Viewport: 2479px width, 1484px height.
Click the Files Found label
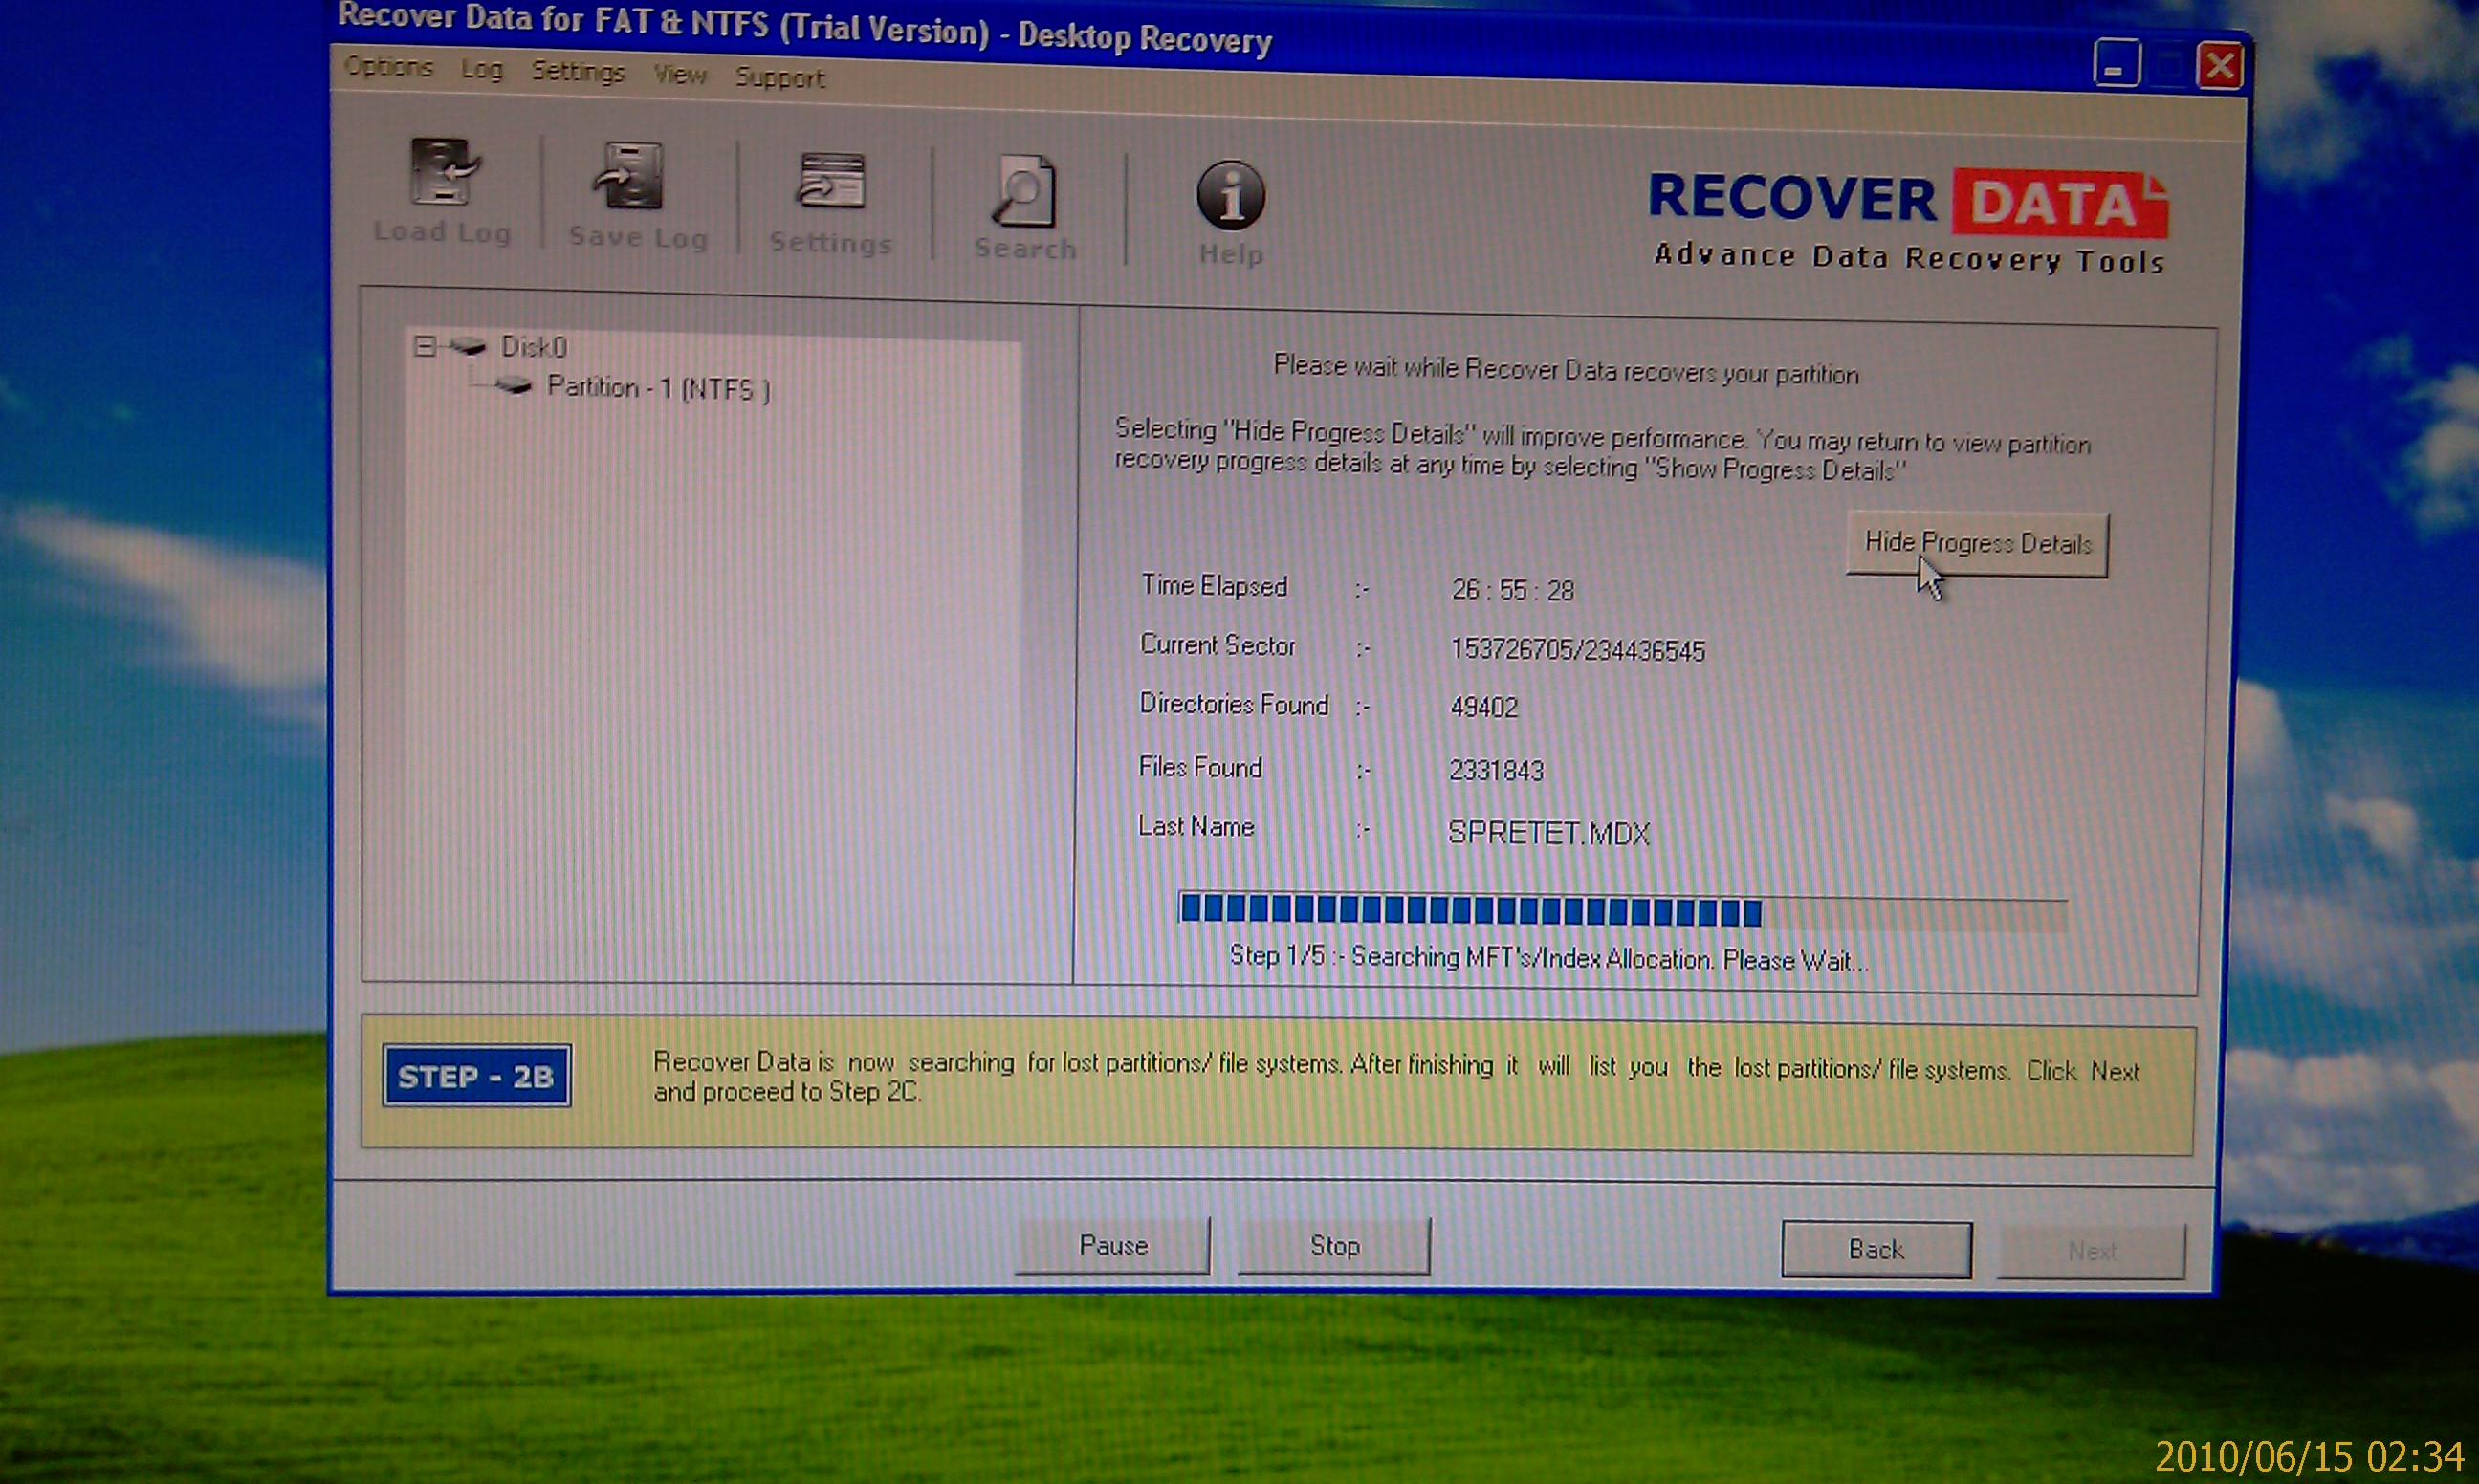pos(1200,767)
